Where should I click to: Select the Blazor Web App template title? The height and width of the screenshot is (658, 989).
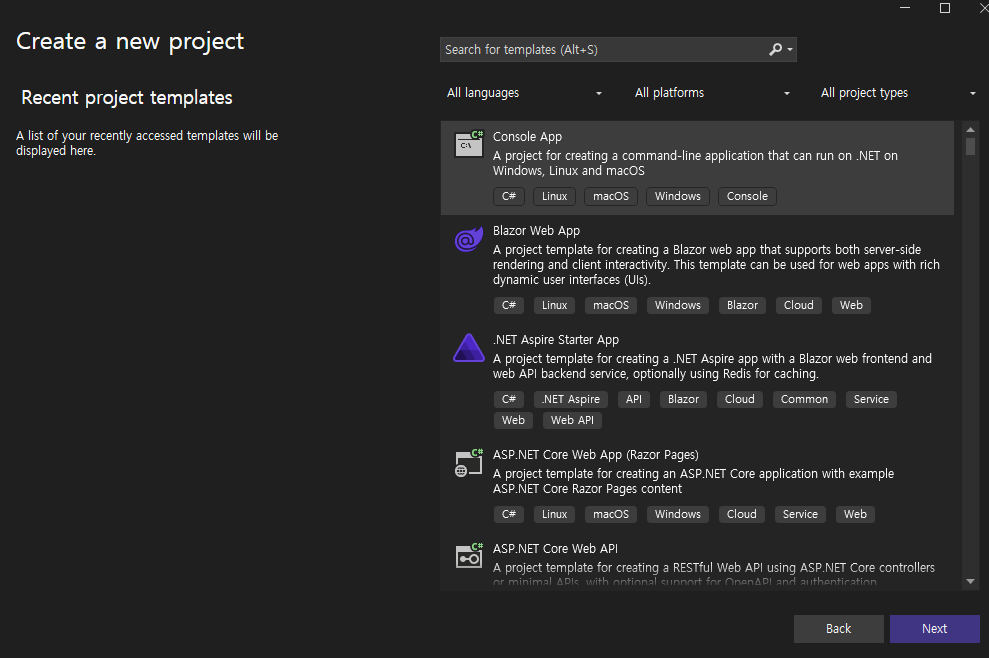[x=536, y=231]
